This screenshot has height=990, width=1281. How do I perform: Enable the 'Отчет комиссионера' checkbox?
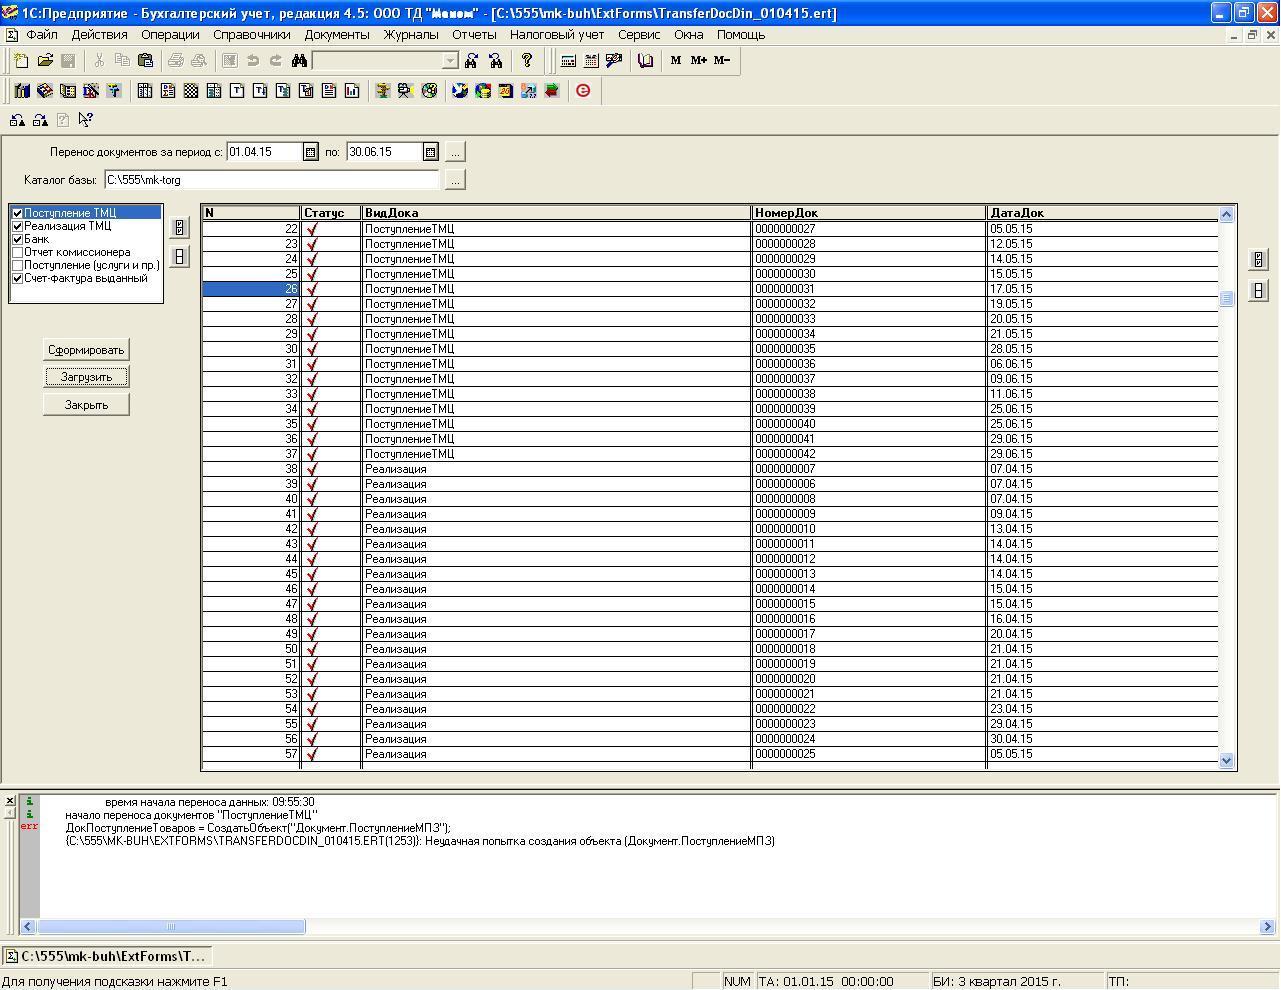(17, 252)
